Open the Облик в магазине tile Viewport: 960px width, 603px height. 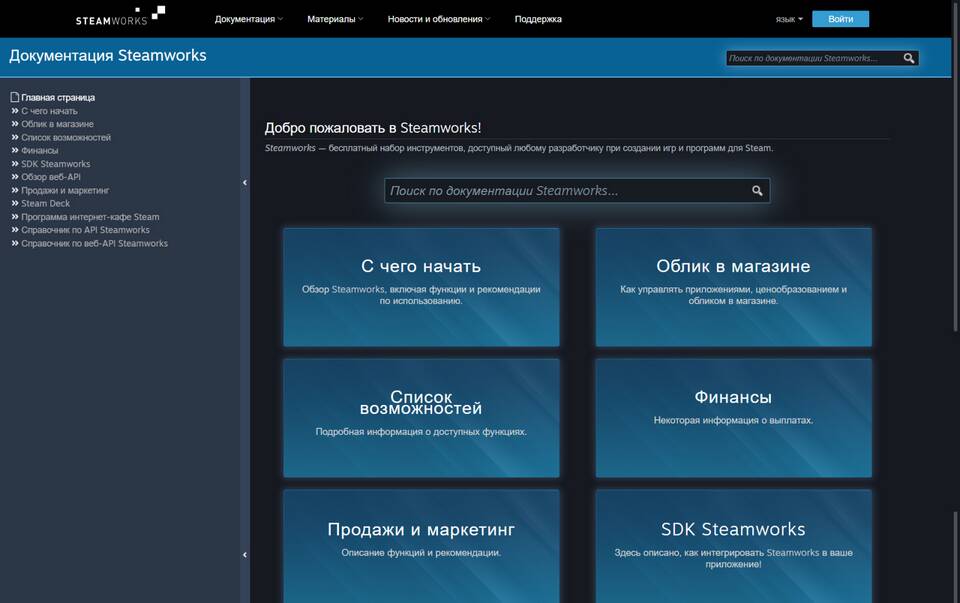click(733, 287)
